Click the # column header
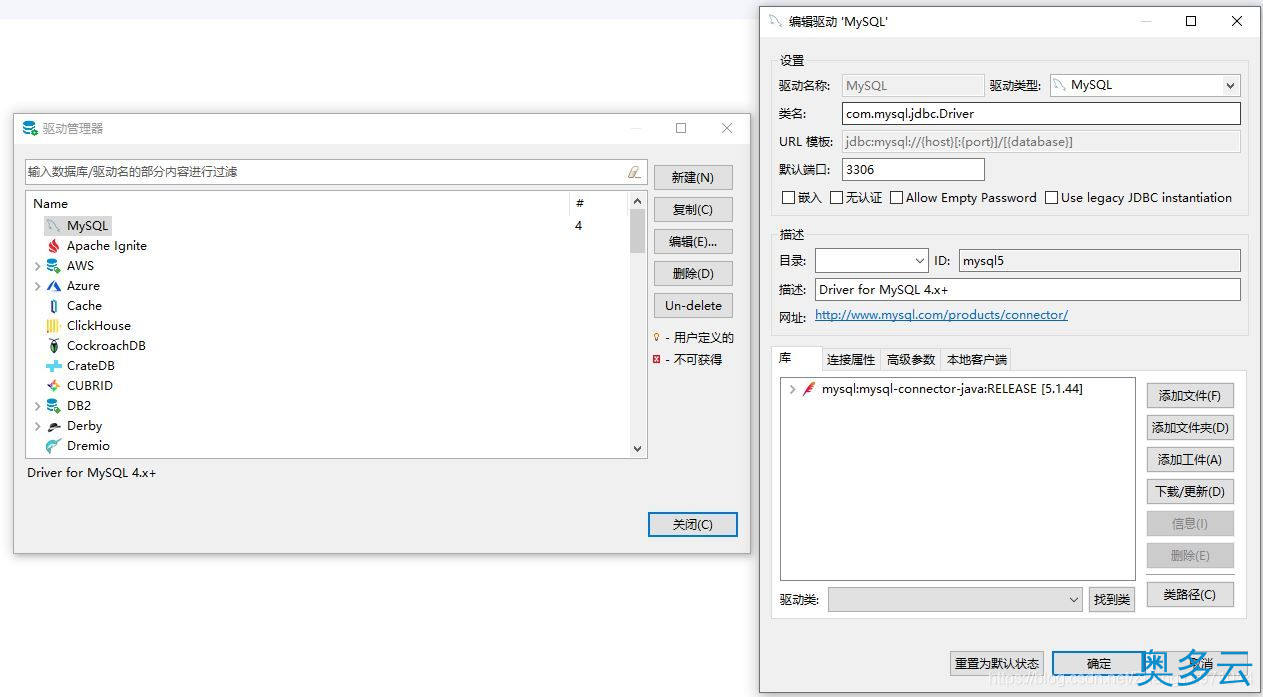The image size is (1263, 697). pos(600,204)
